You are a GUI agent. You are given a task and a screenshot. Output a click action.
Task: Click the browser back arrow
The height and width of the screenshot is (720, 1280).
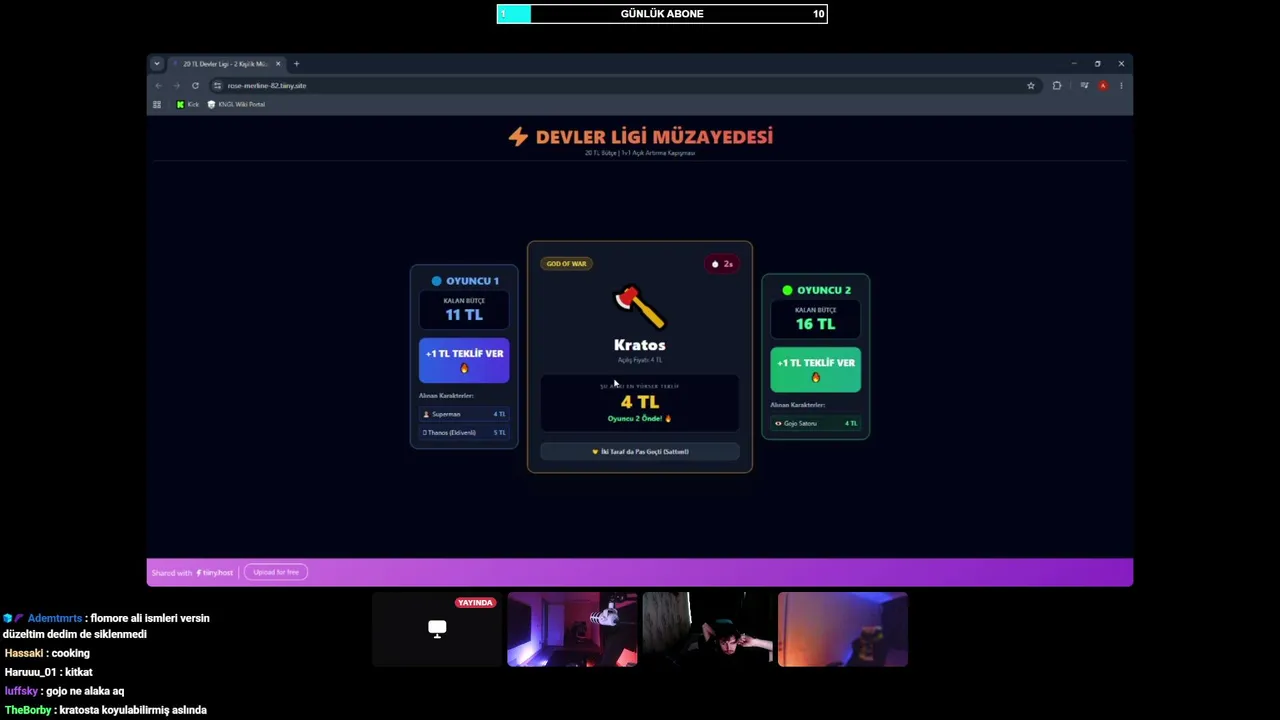(x=158, y=86)
